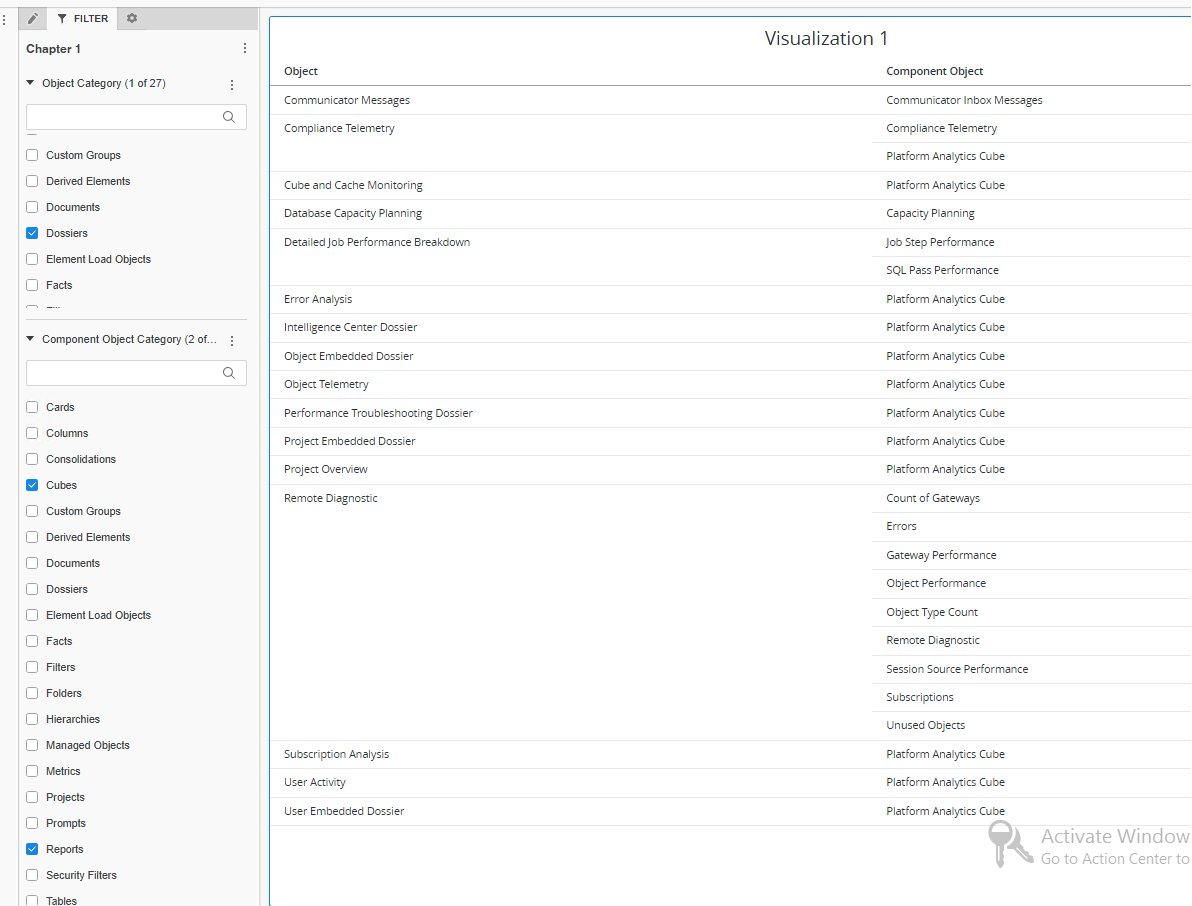Click inside the Object Category search box
This screenshot has width=1192, height=906.
tap(125, 117)
